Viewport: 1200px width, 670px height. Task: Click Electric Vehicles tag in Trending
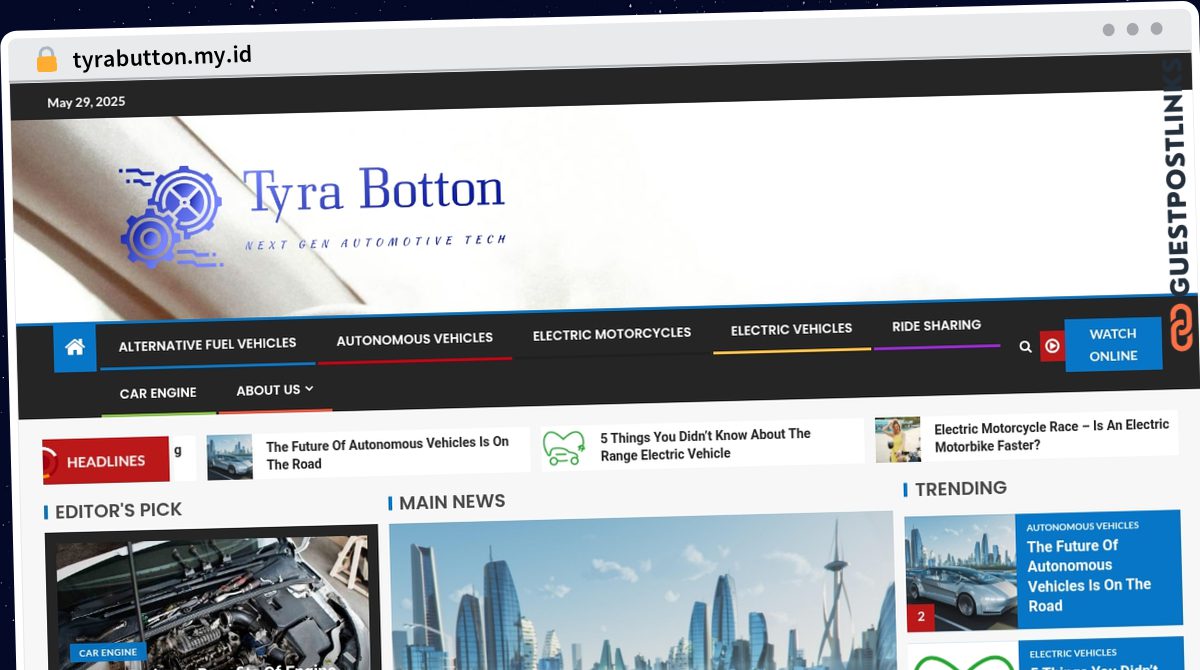tap(1073, 654)
